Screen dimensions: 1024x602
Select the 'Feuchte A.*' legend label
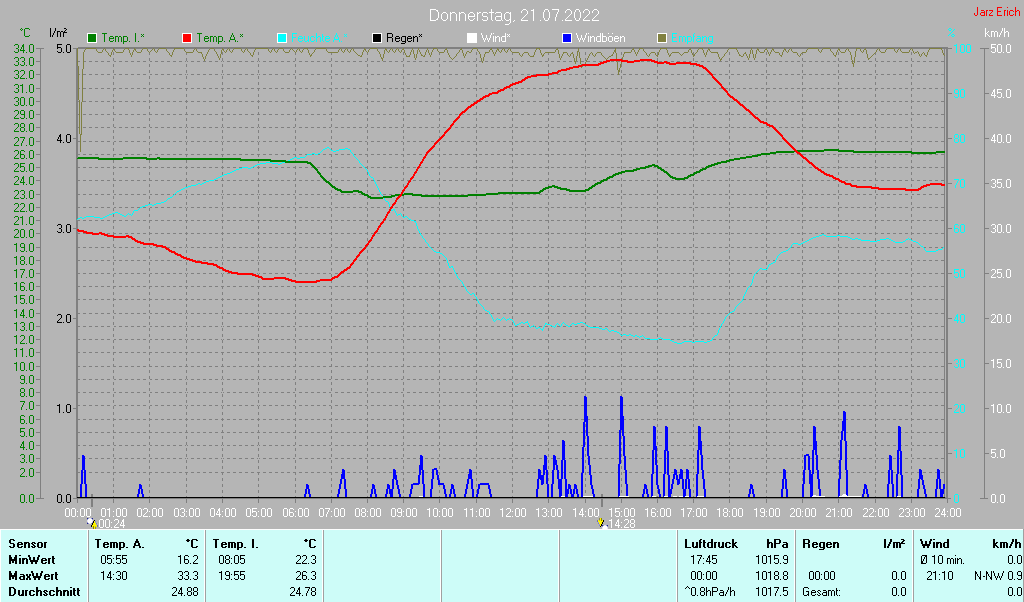pos(319,39)
